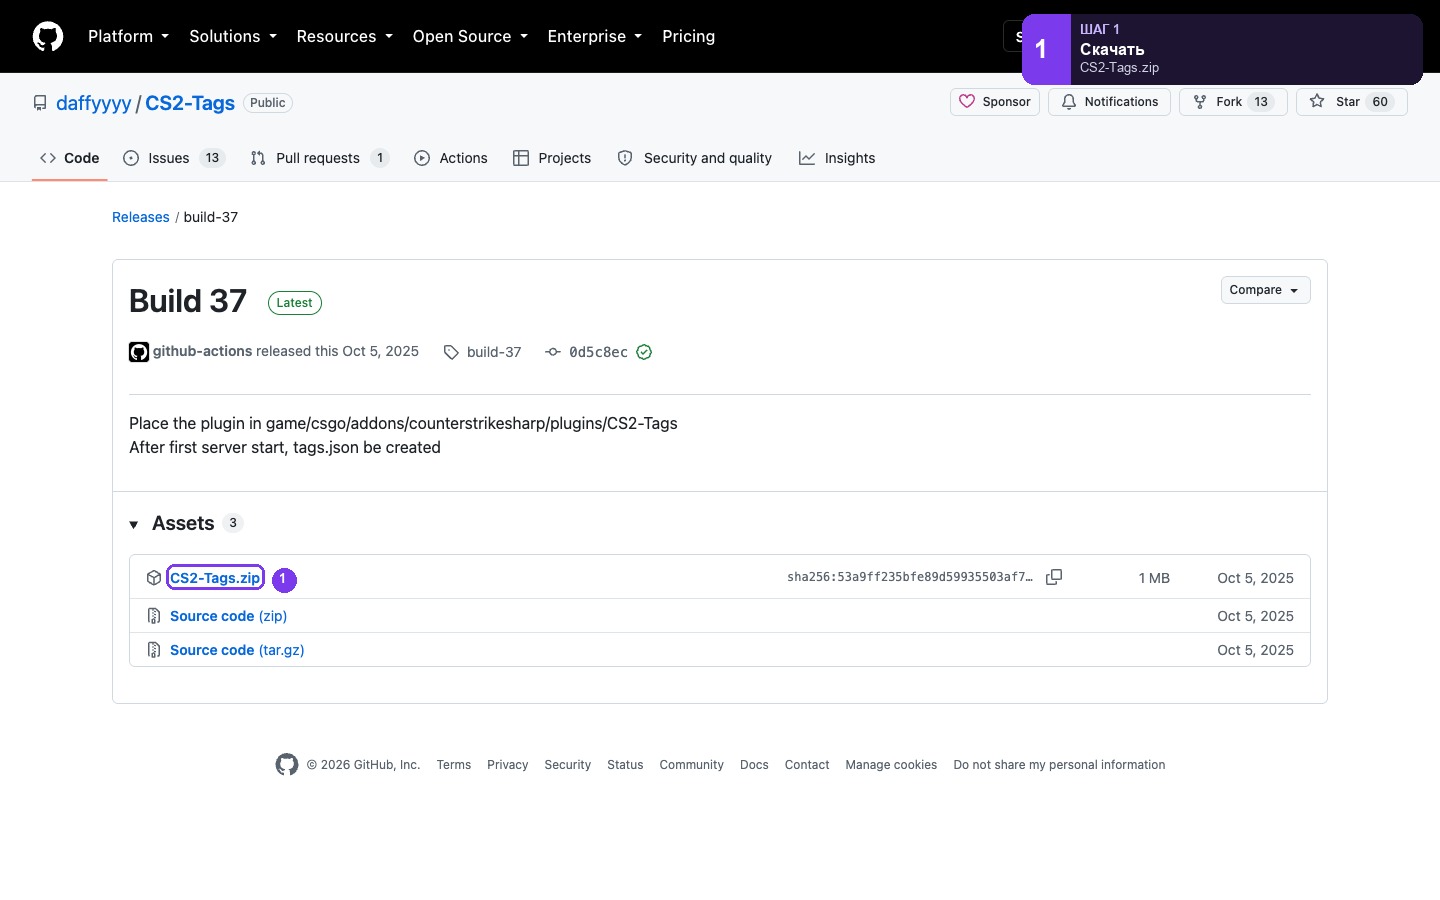This screenshot has width=1440, height=900.
Task: Expand the Platform navigation menu
Action: point(128,36)
